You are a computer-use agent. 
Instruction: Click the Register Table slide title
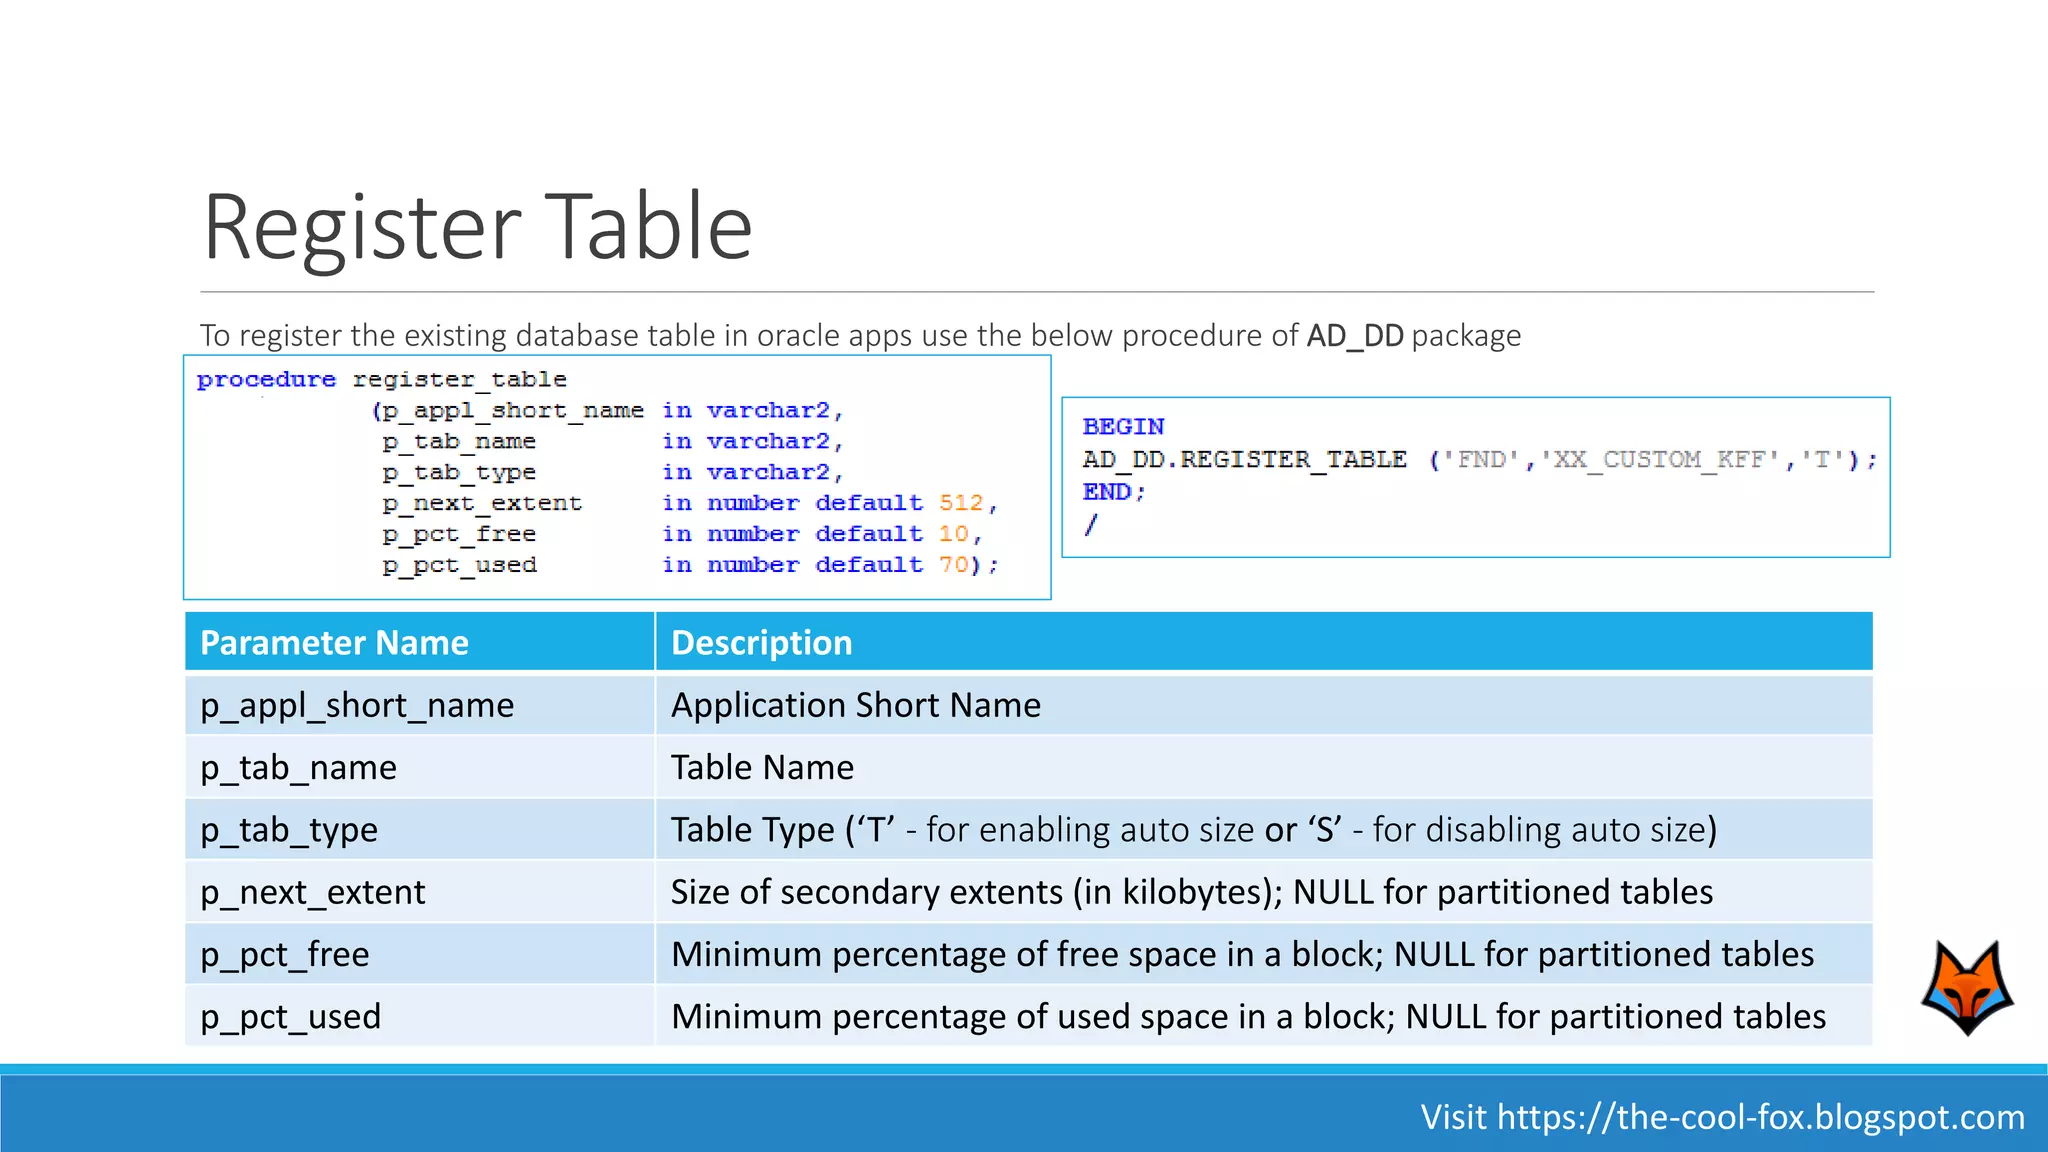coord(477,227)
